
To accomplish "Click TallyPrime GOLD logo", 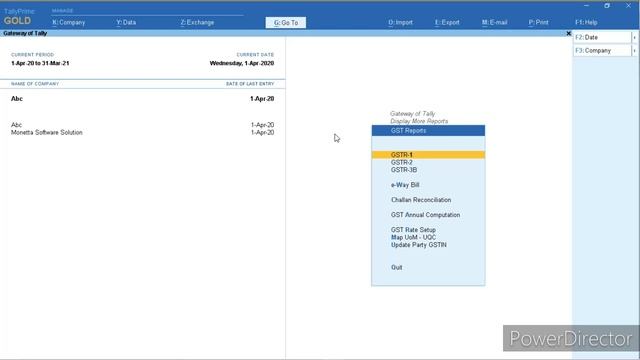I will [x=19, y=17].
